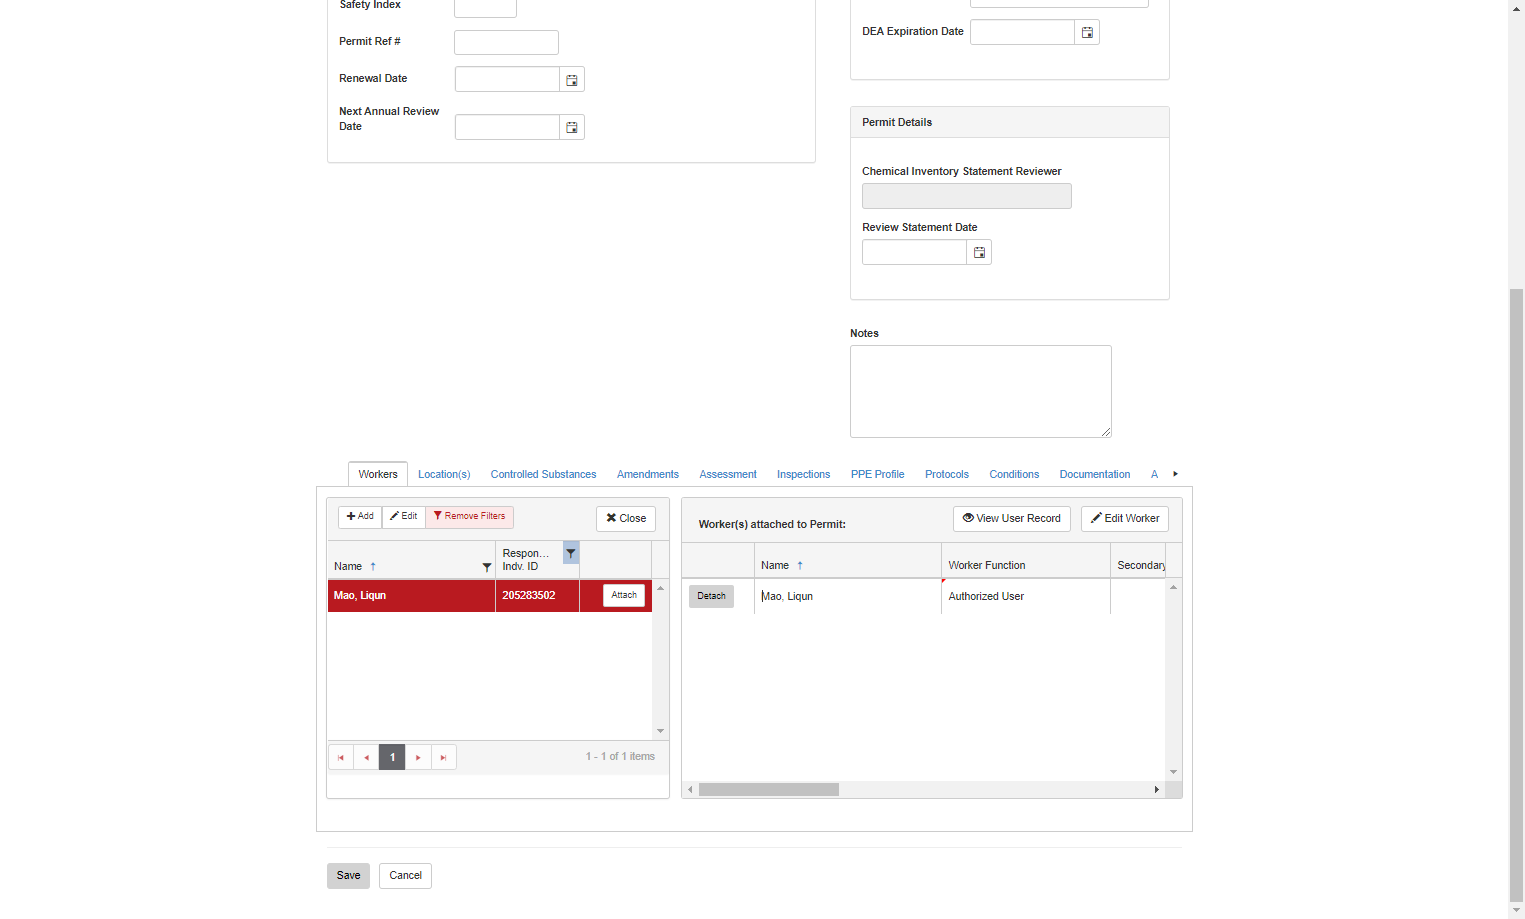
Task: Open the Protocols tab
Action: click(947, 474)
